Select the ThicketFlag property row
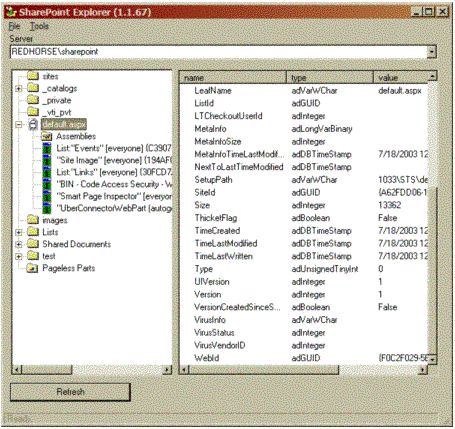455x429 pixels. pos(304,218)
